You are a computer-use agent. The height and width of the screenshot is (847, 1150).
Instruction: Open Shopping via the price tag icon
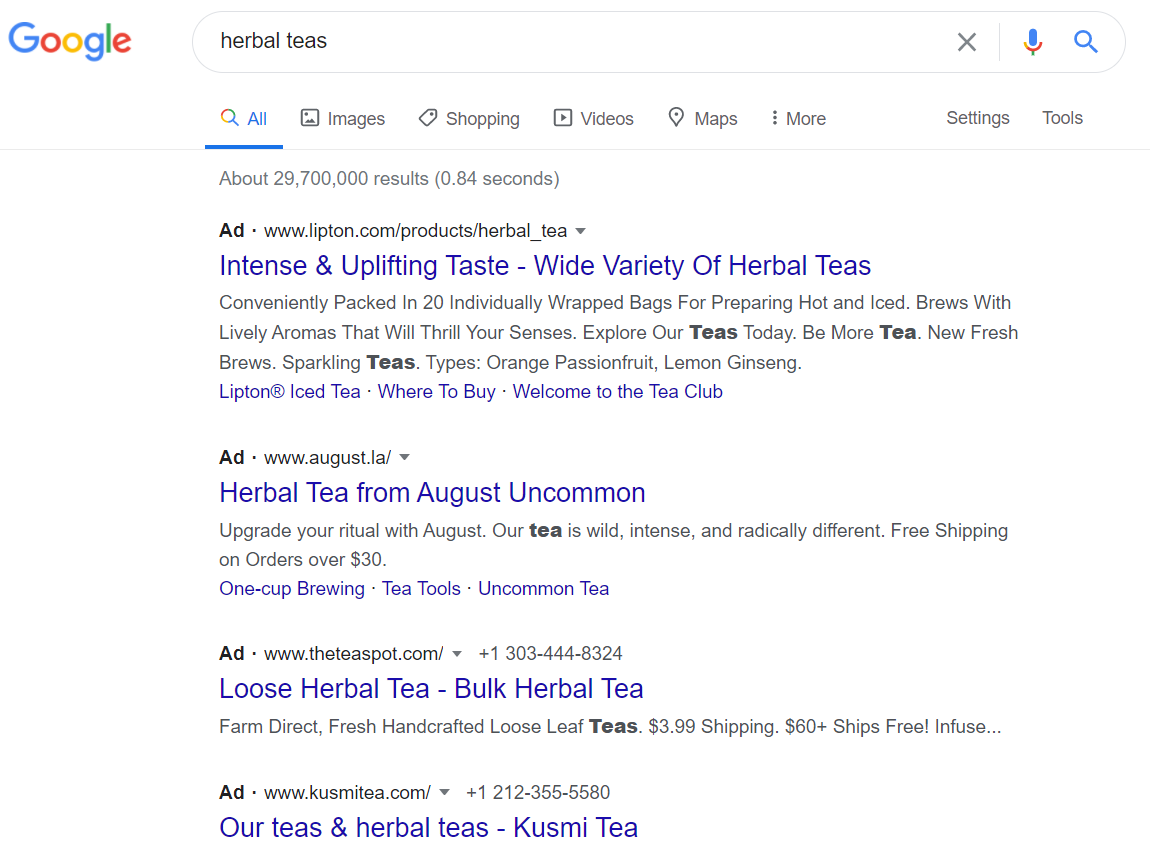coord(428,118)
